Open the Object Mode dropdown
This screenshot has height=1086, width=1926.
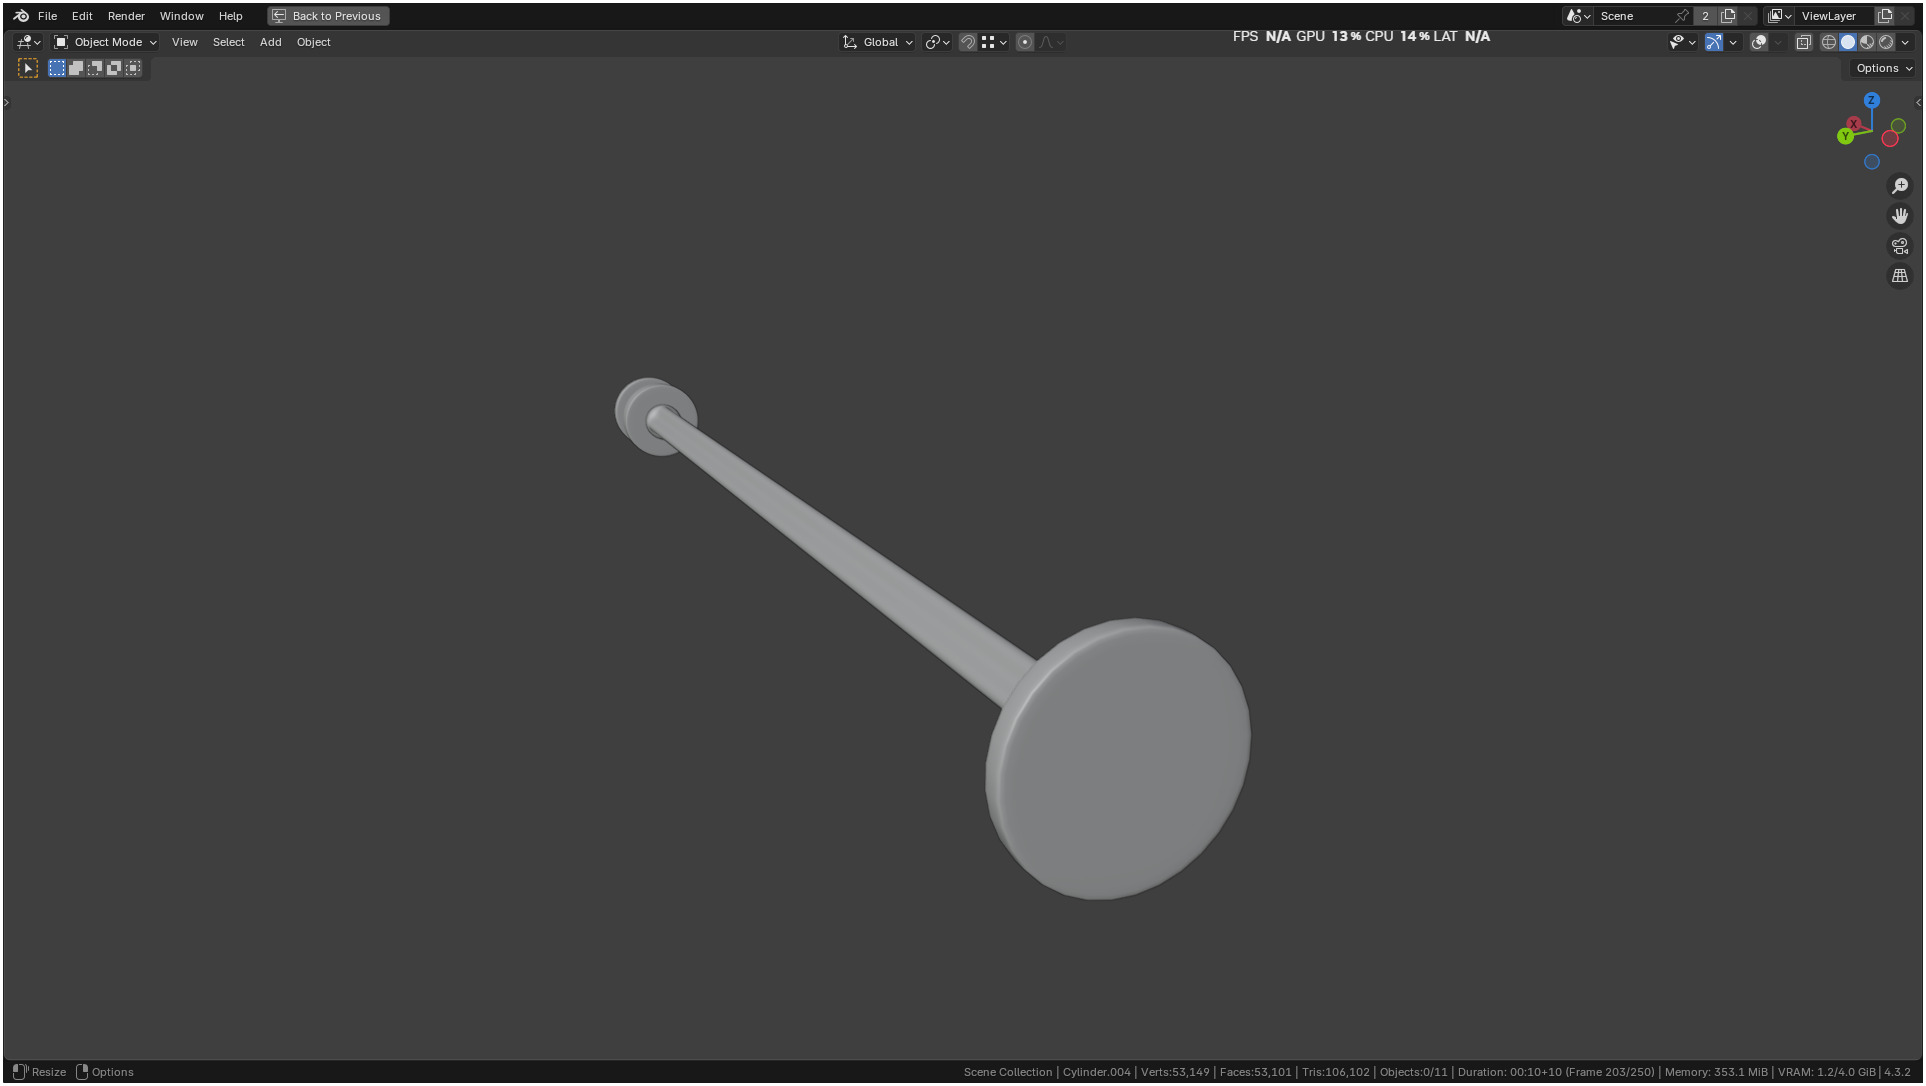(105, 42)
